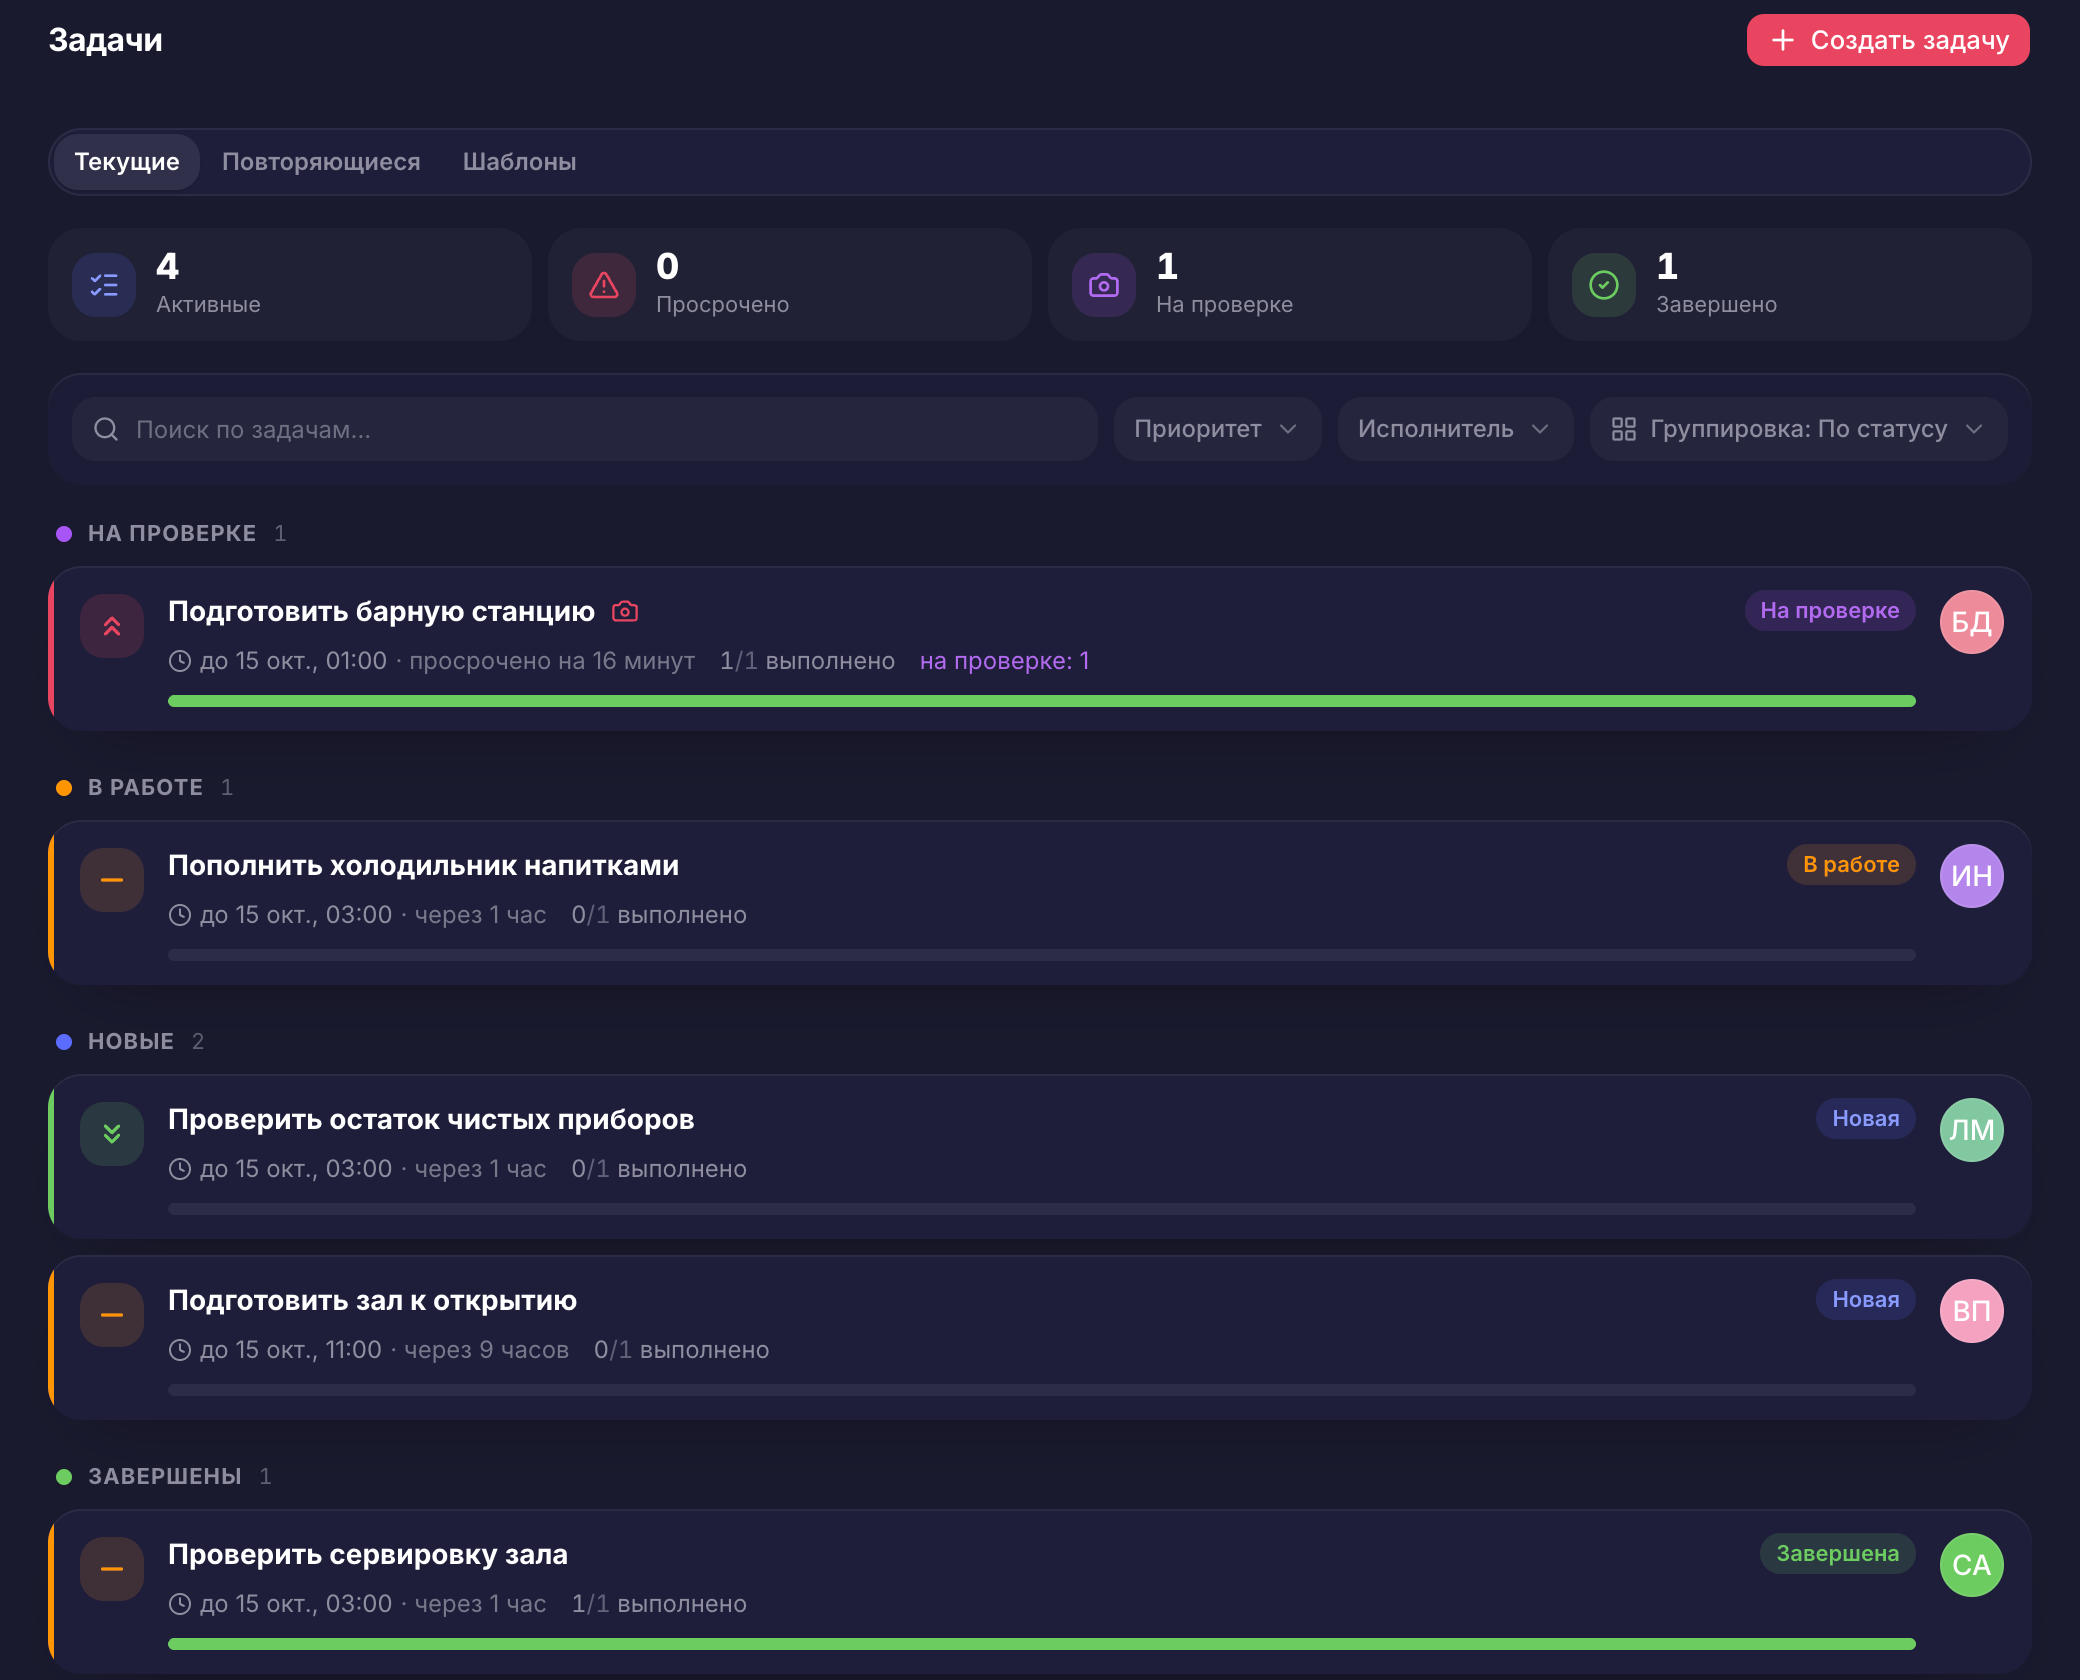Collapse the В РАБОТЕ group header

pyautogui.click(x=145, y=787)
